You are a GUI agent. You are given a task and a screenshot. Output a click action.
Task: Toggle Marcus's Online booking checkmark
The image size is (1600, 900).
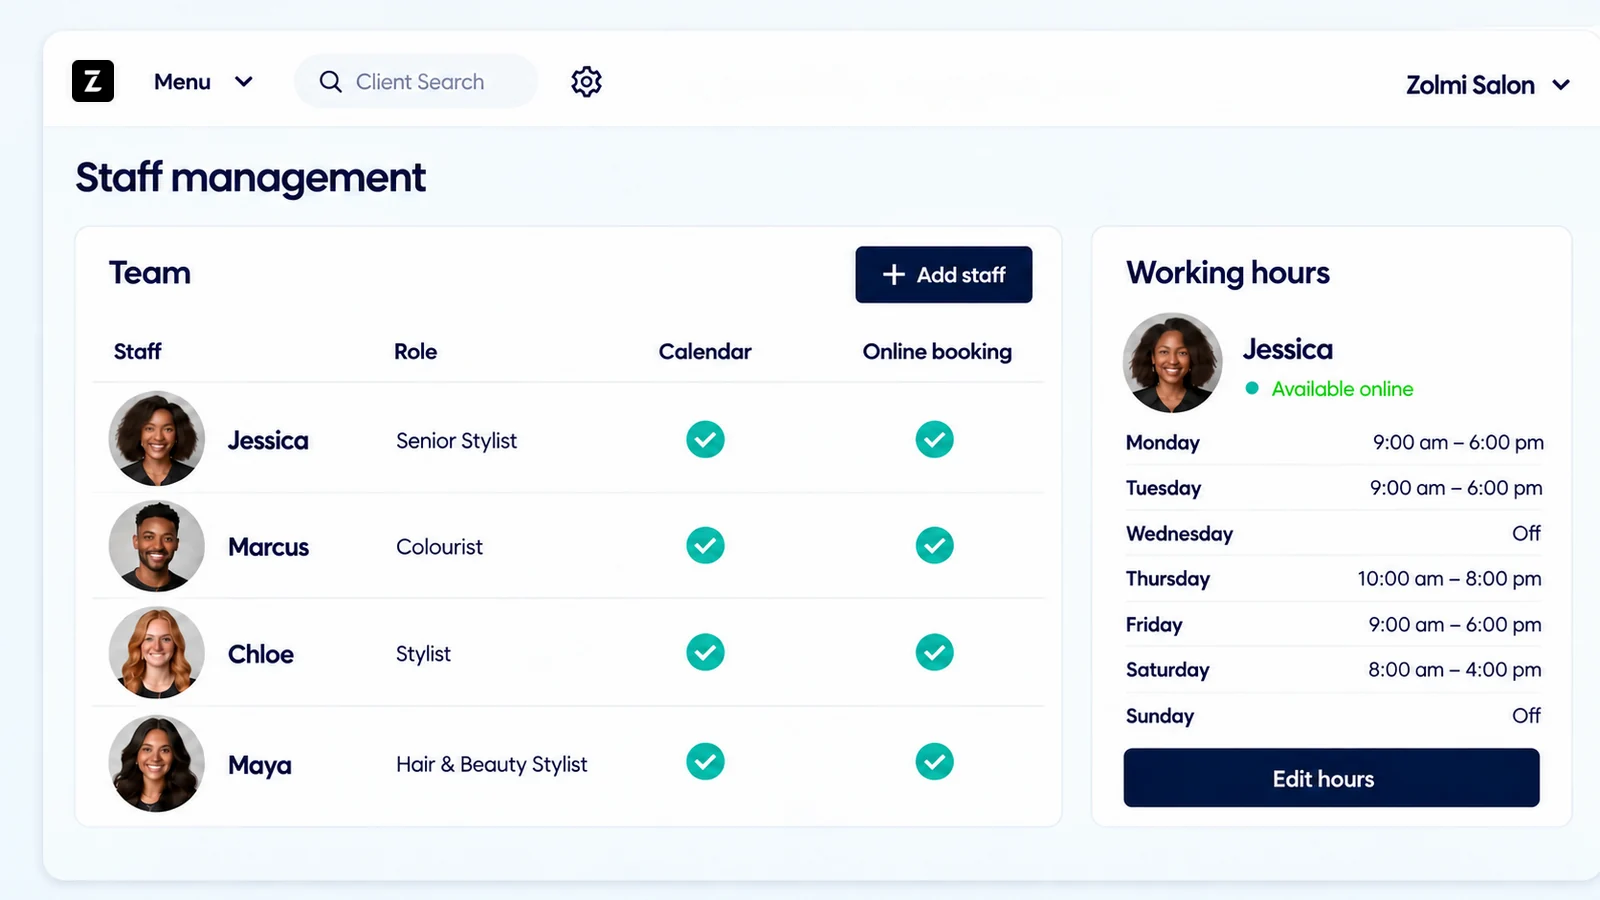click(934, 545)
